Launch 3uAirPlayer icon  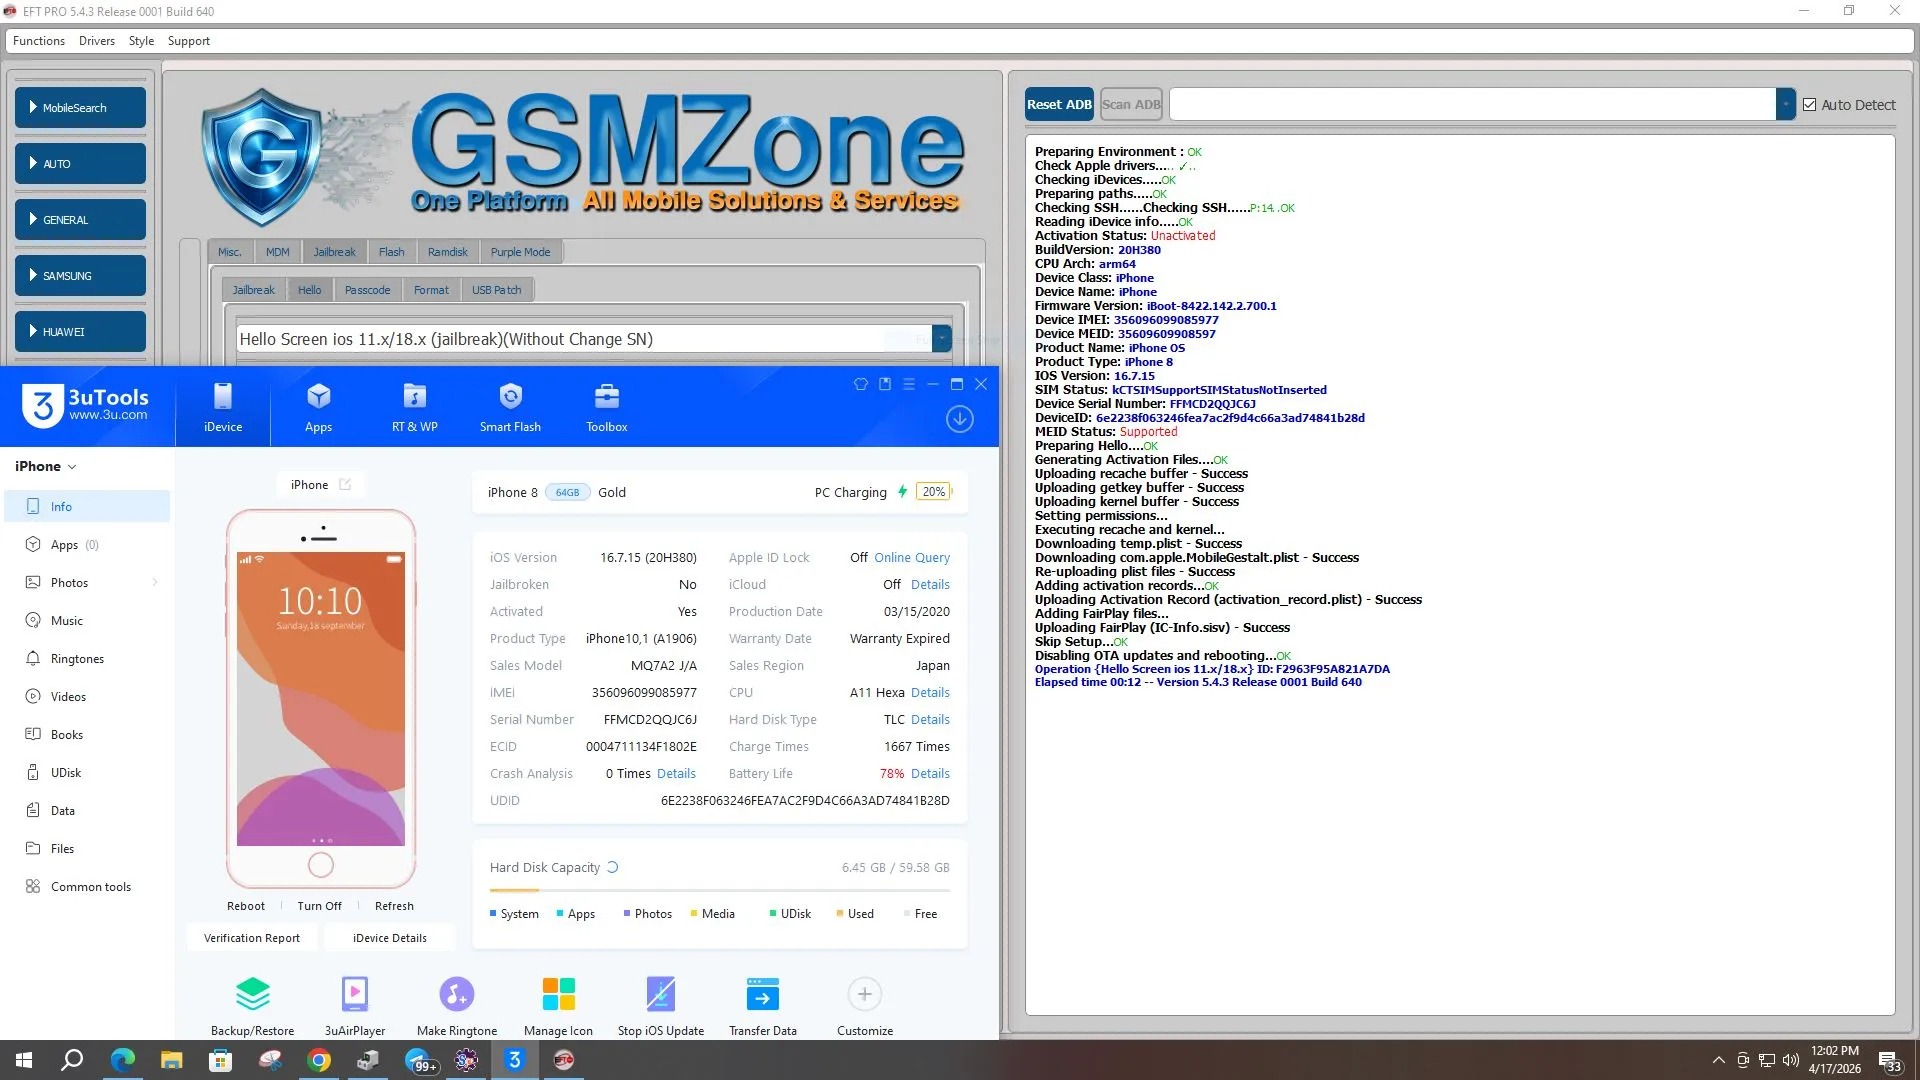[354, 995]
